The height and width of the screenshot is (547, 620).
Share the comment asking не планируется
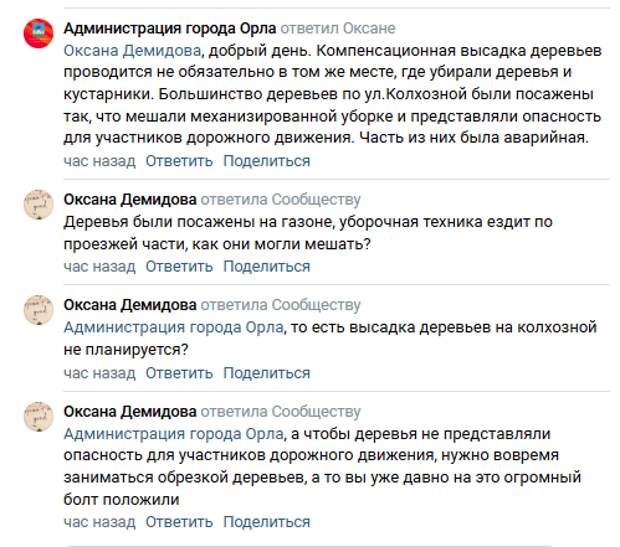pyautogui.click(x=267, y=373)
